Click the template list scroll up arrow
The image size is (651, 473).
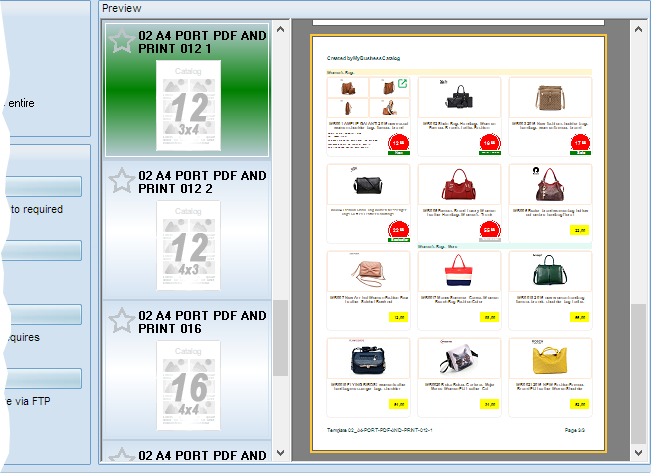click(x=281, y=29)
